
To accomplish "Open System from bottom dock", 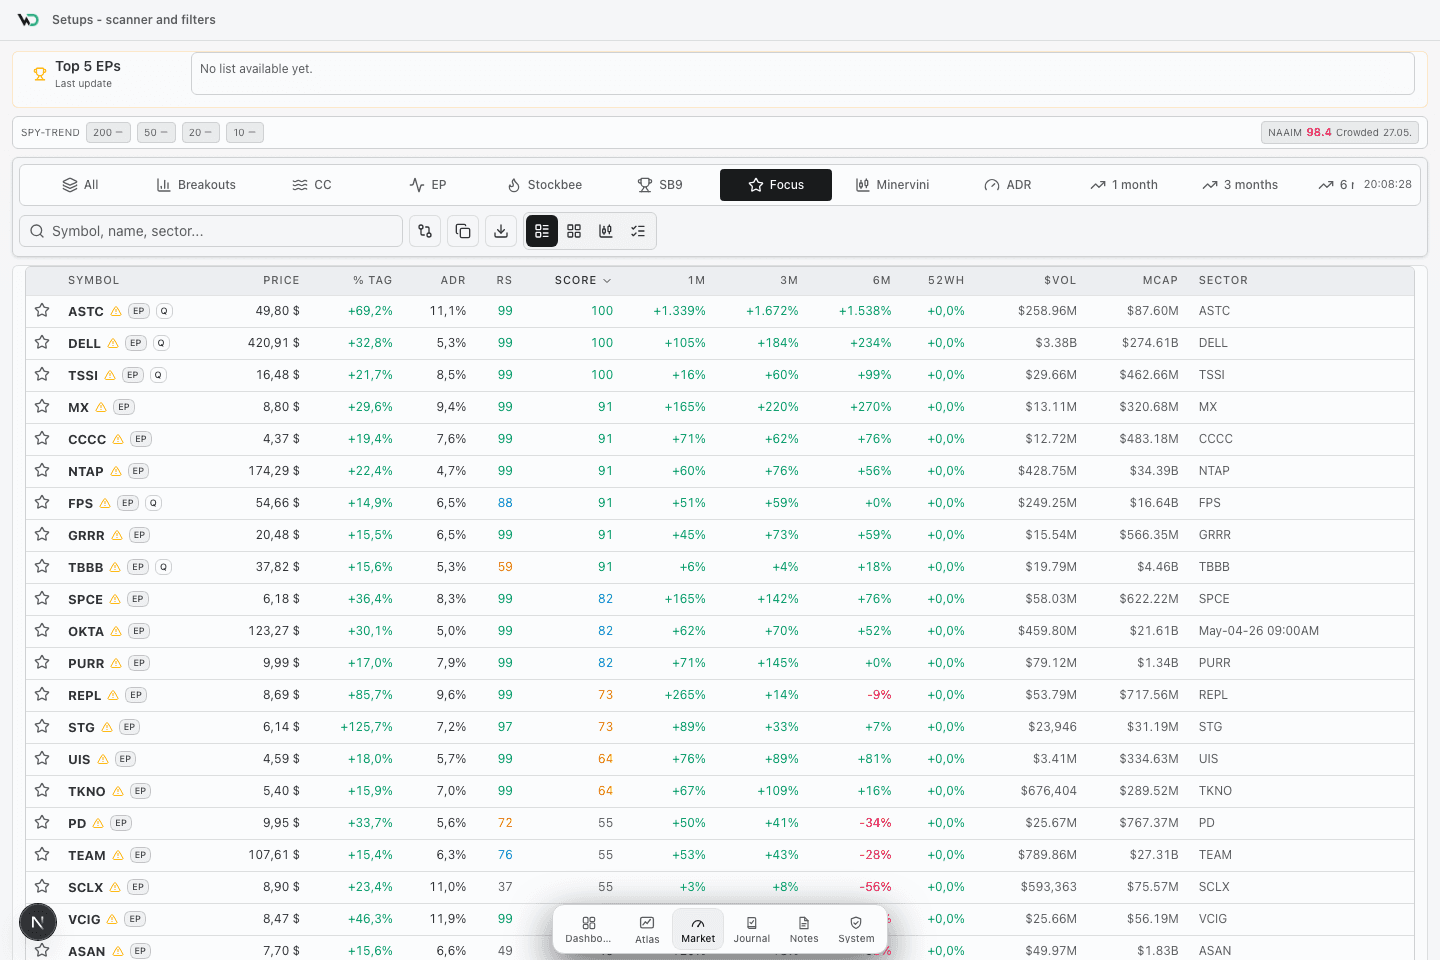I will 856,929.
